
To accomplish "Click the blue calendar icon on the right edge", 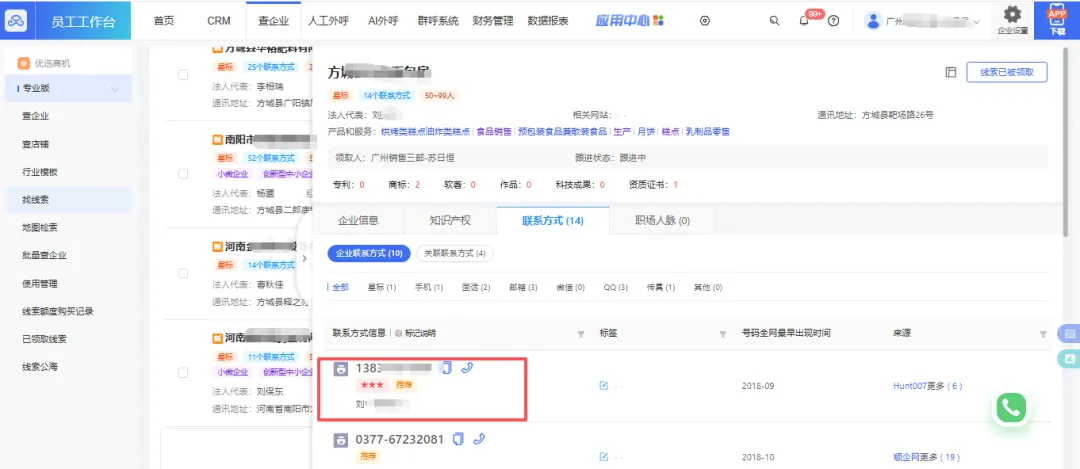I will point(1069,333).
